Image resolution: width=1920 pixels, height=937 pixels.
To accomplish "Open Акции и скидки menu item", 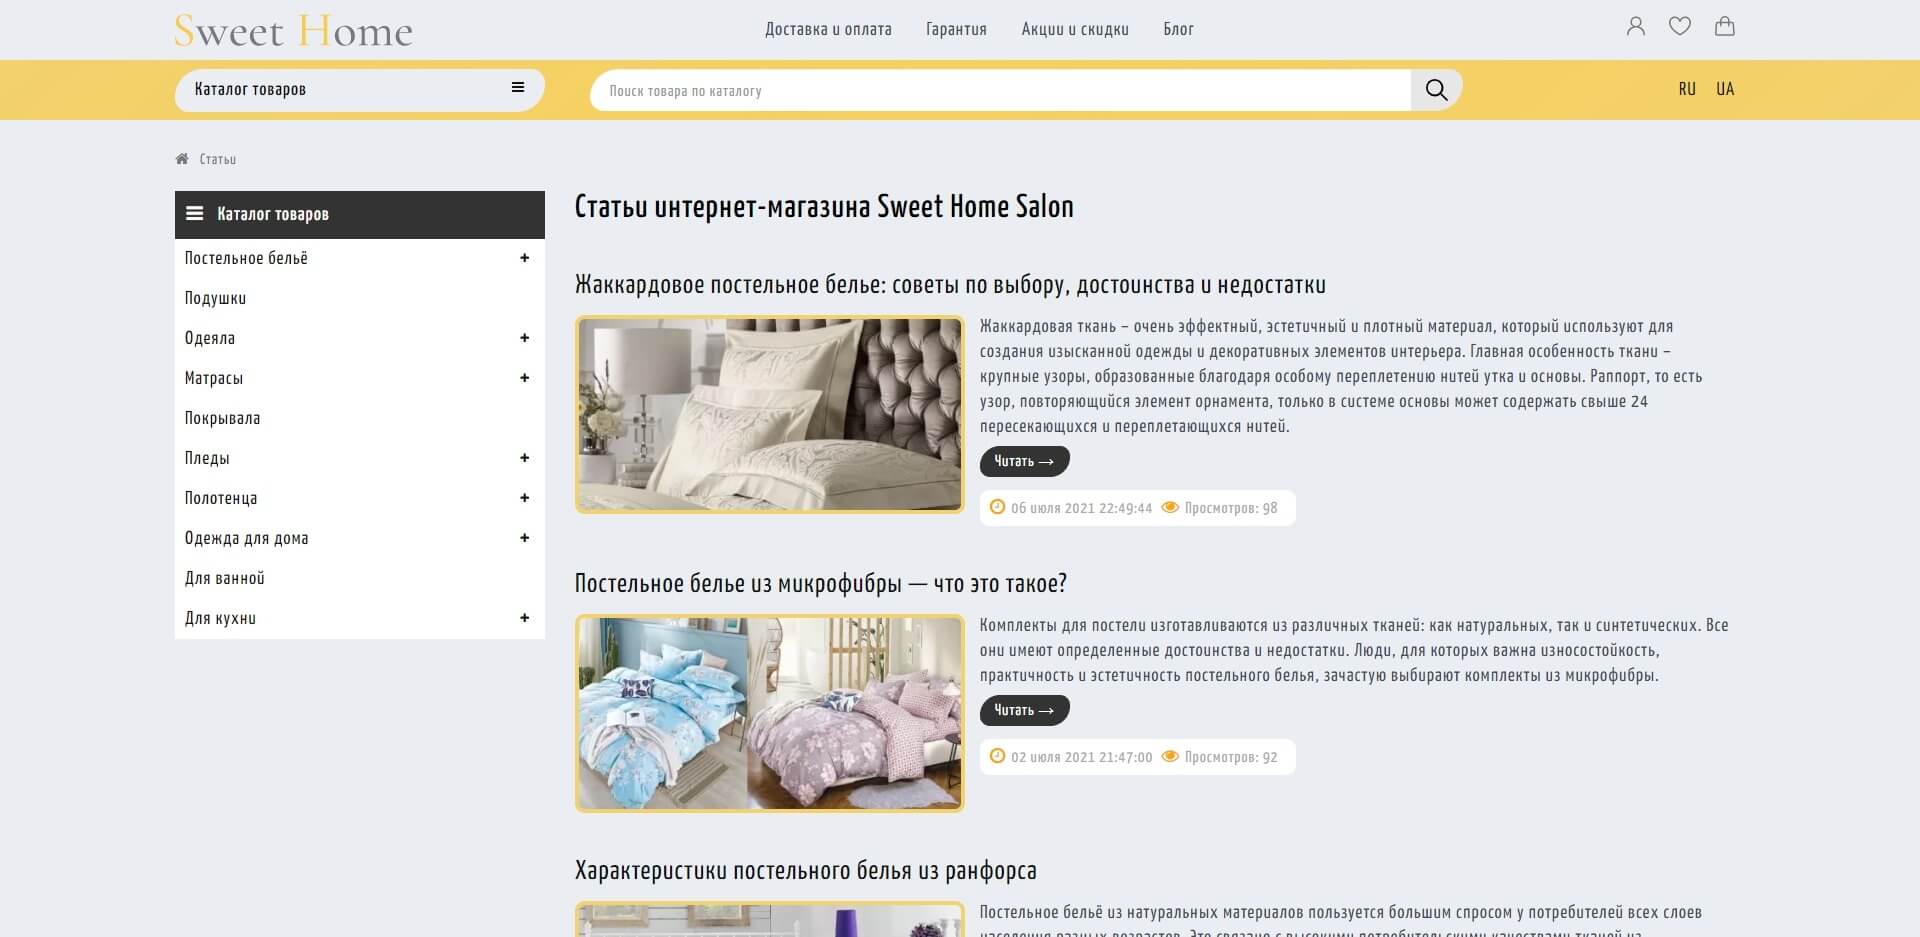I will 1075,29.
